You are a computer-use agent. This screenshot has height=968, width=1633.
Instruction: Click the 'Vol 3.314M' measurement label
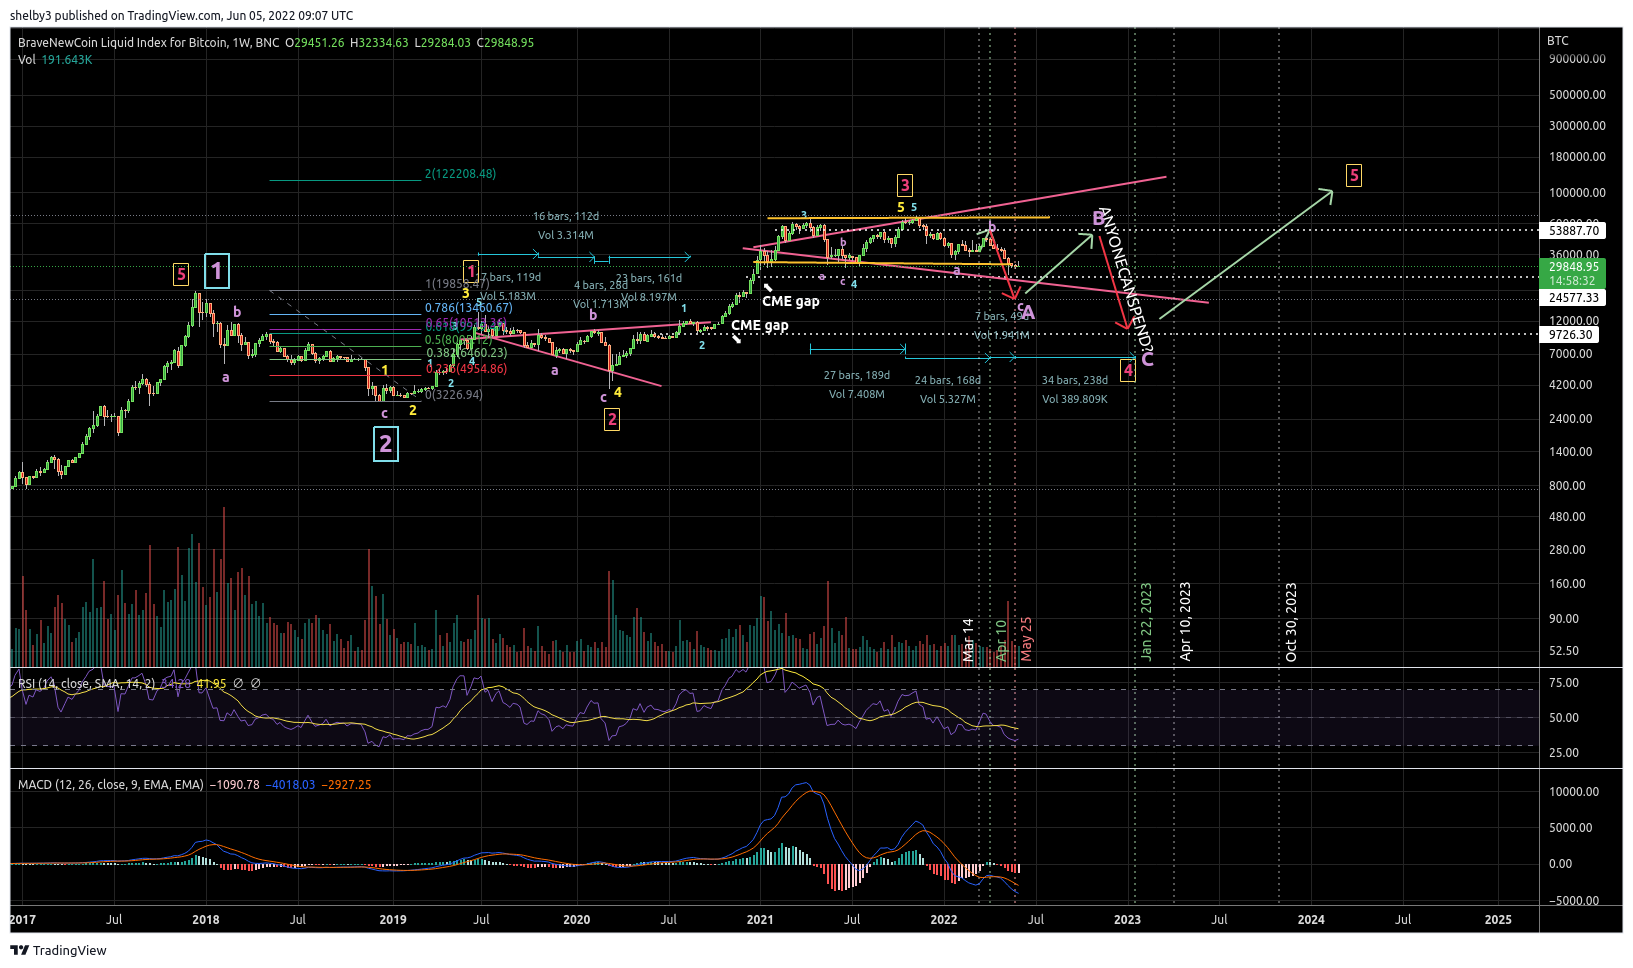(x=566, y=236)
